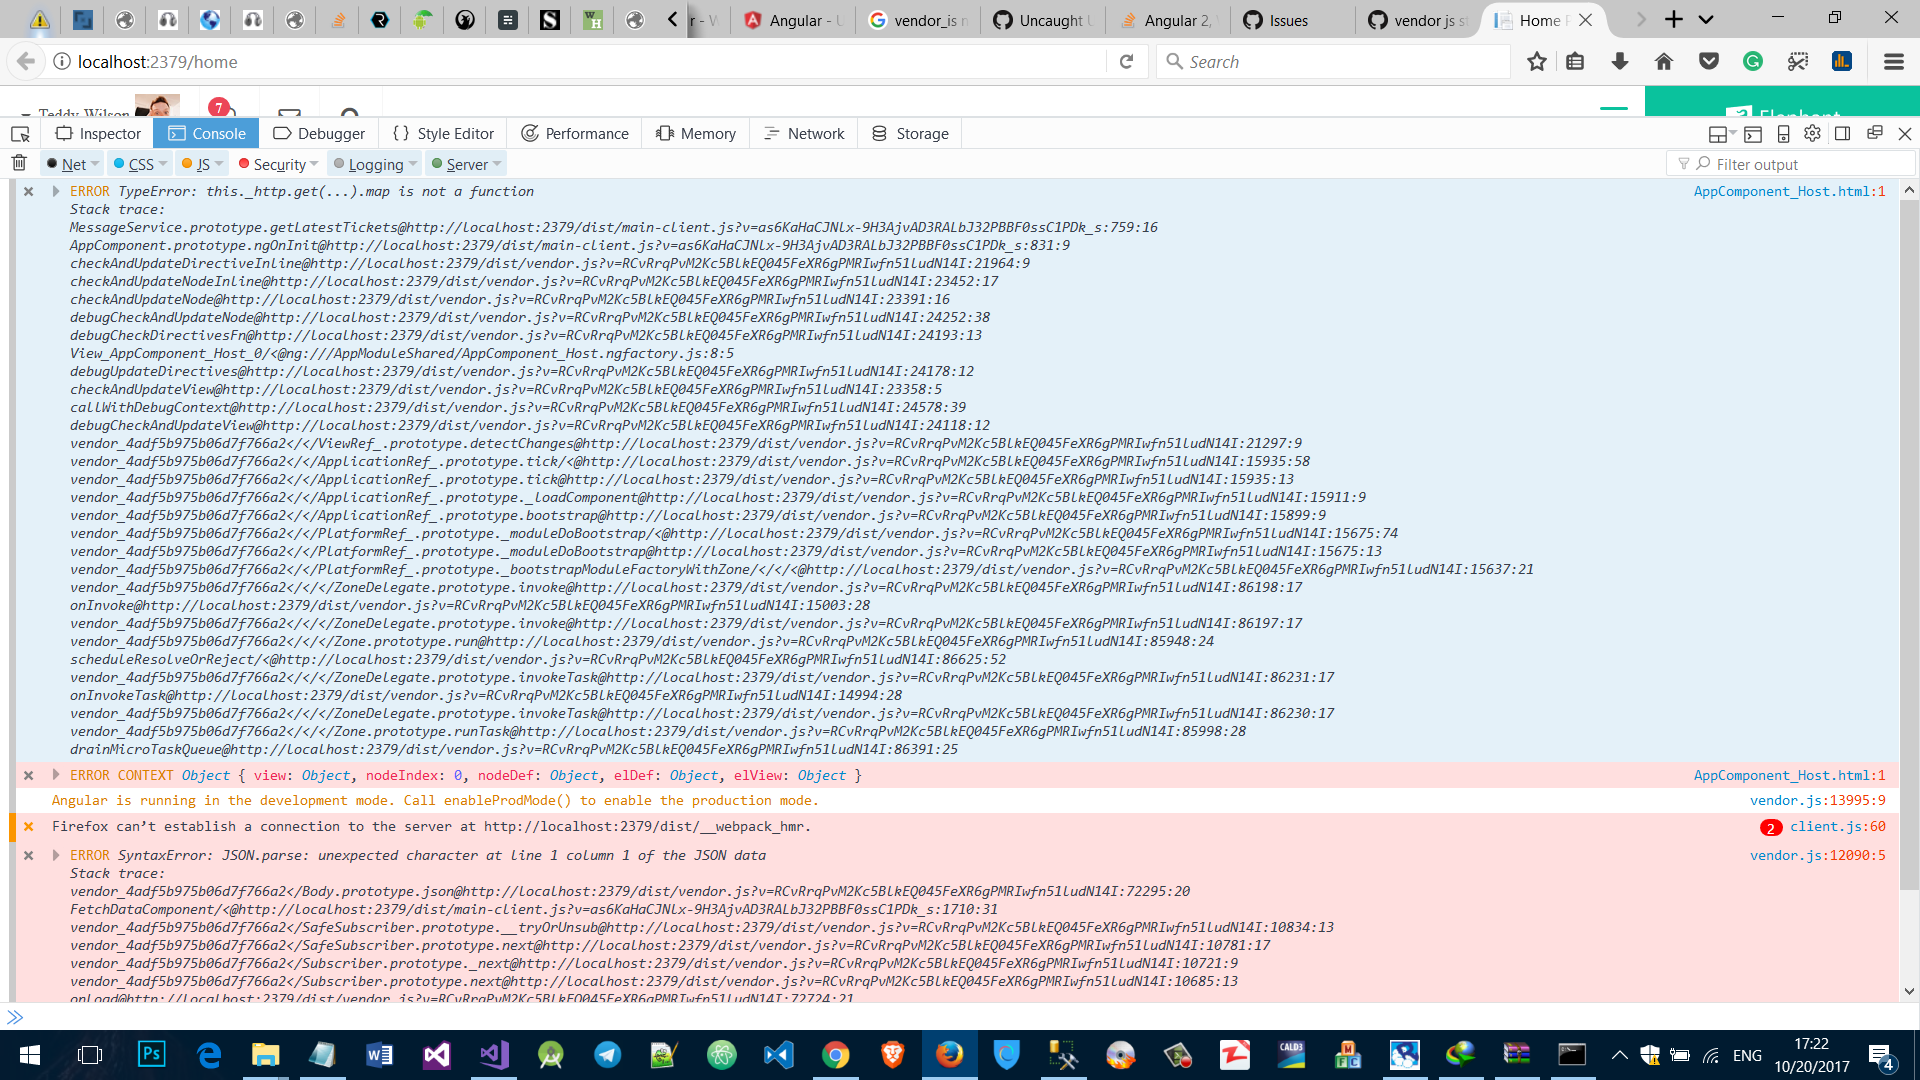Expand the TypeError stack trace entry
This screenshot has width=1920, height=1080.
(x=56, y=191)
